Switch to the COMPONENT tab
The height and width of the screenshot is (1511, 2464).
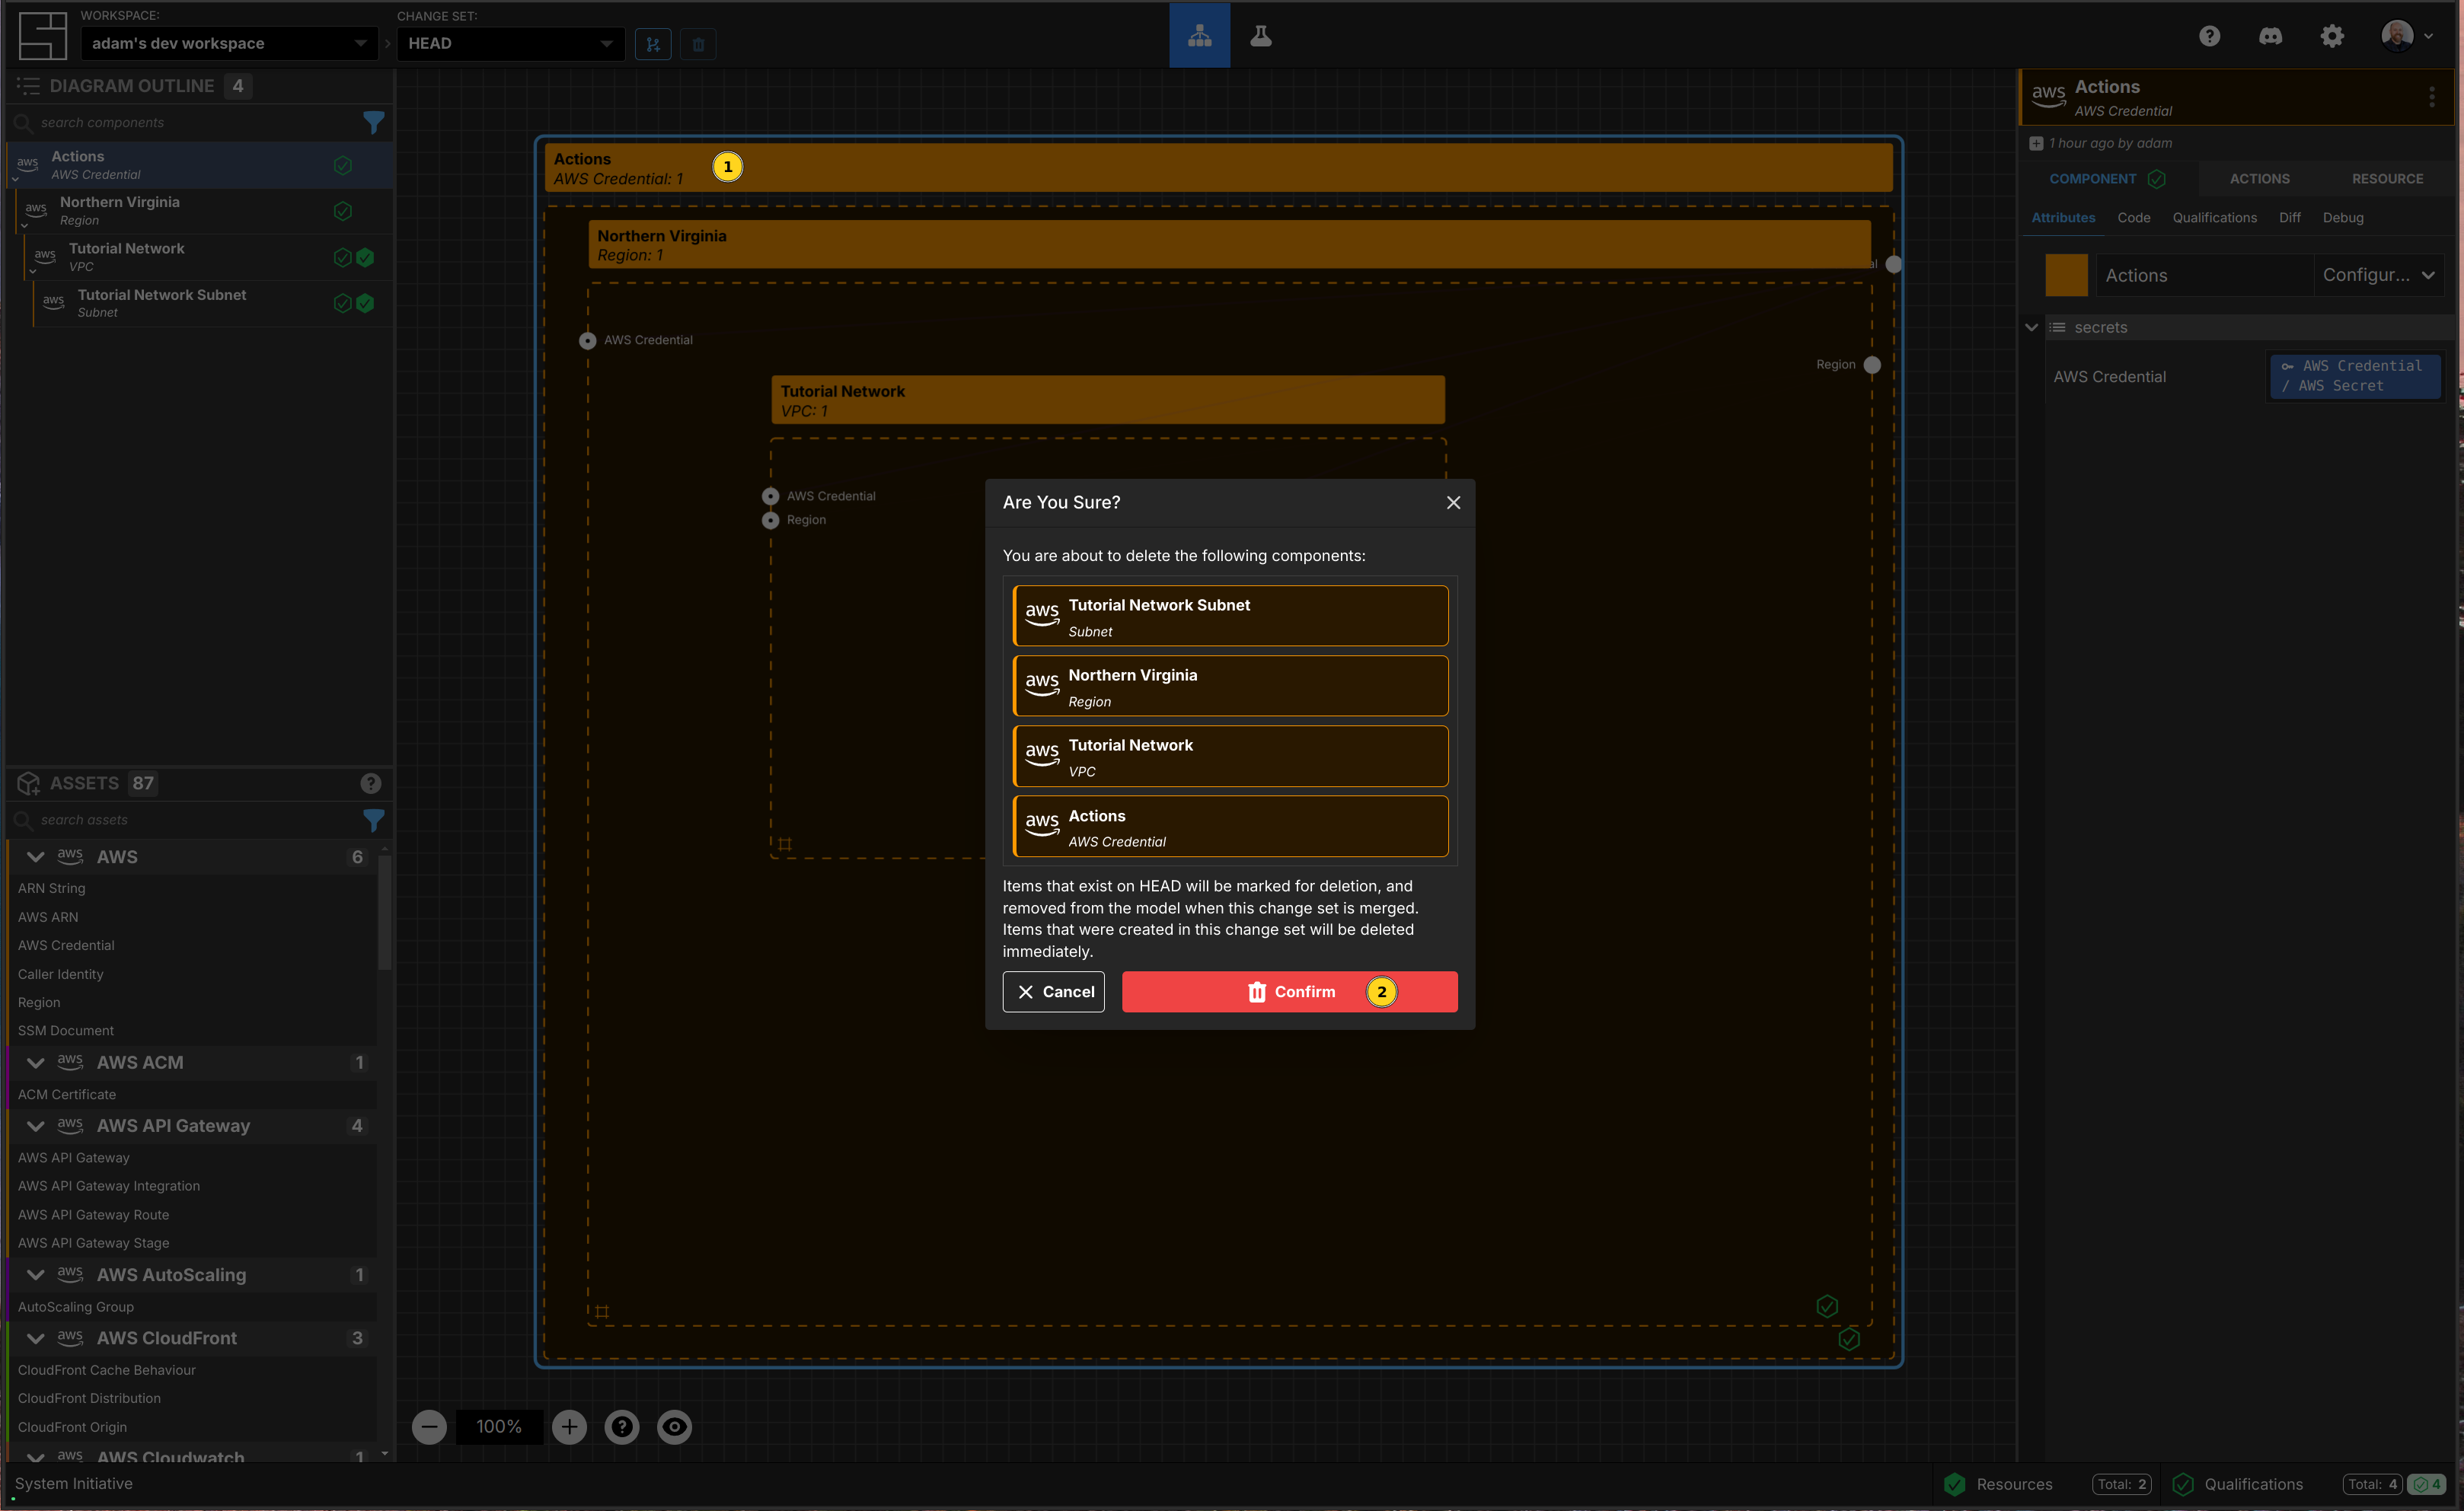pos(2107,179)
